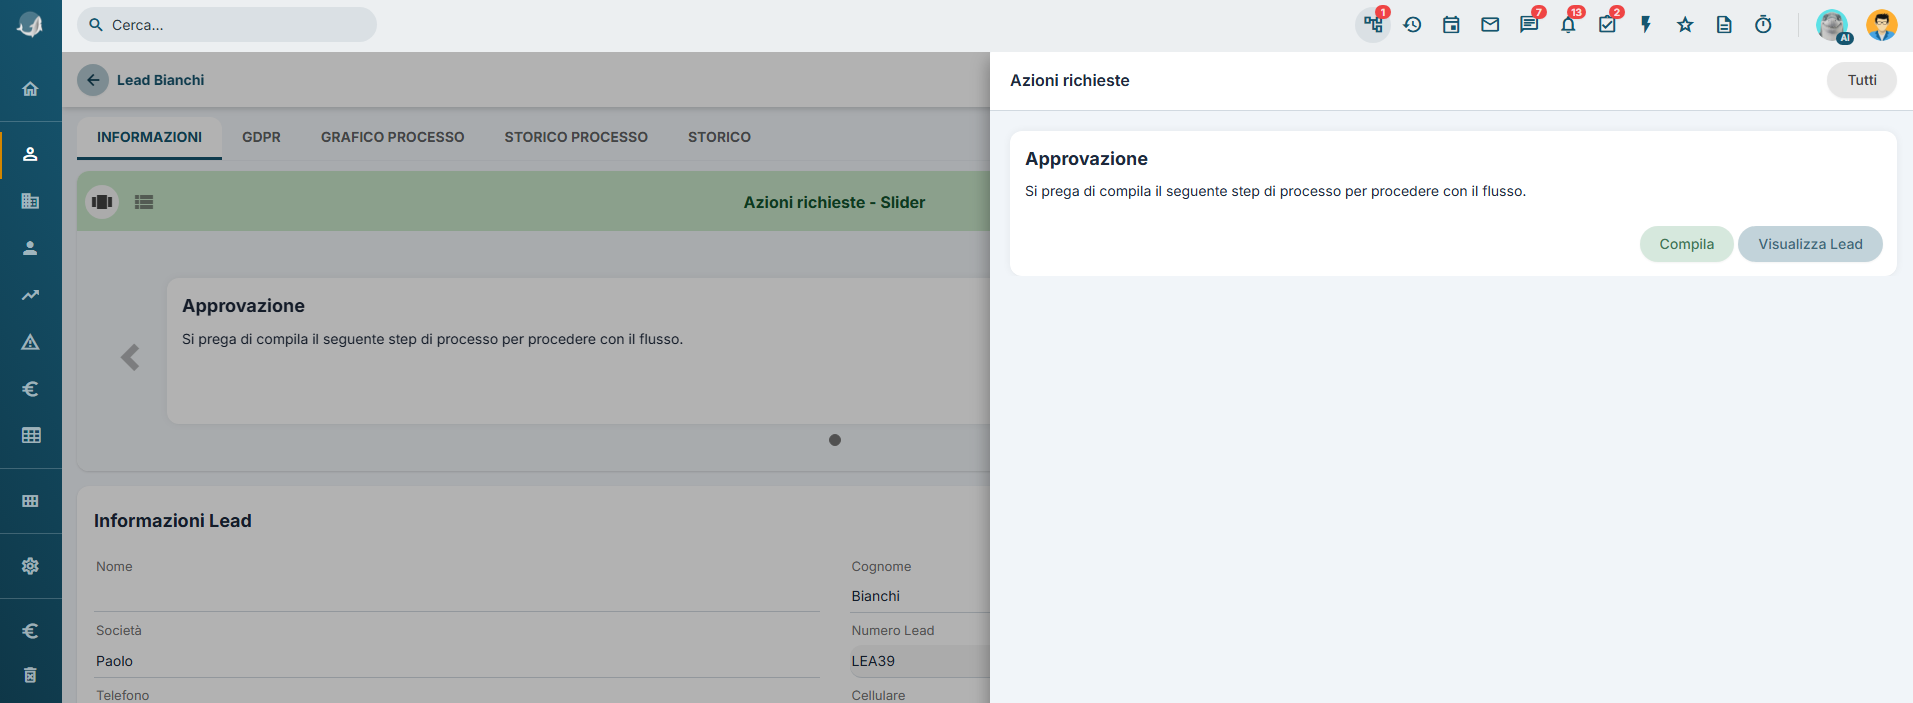Open the document notes icon in top bar
The image size is (1913, 703).
point(1724,25)
